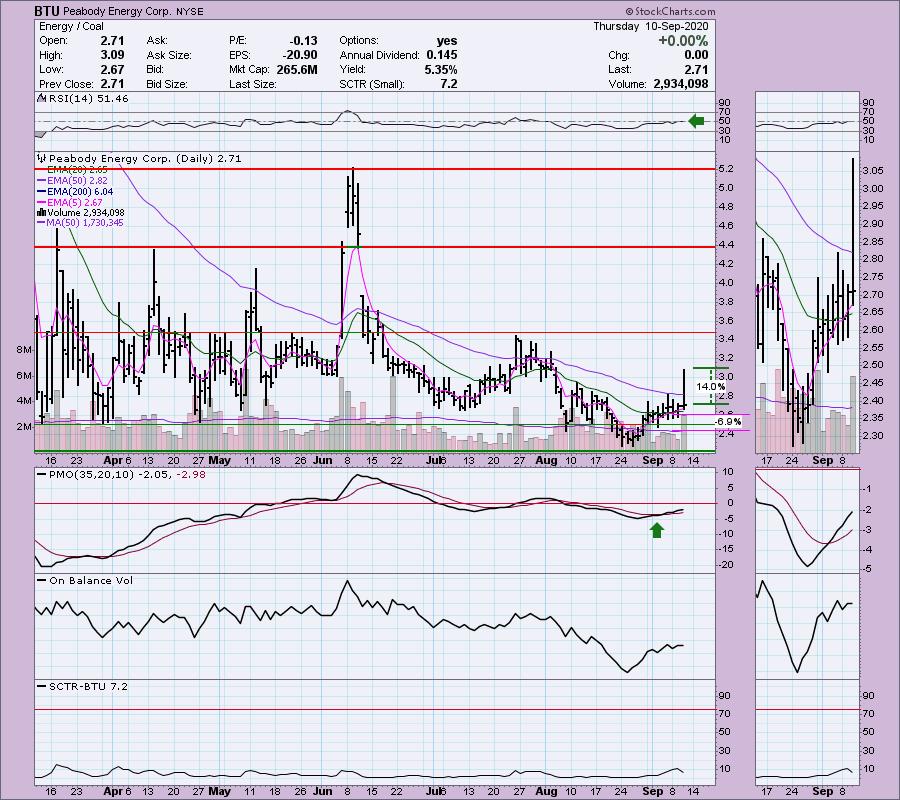
Task: Click the candlestick icon beside Peabody (Daily) label
Action: pos(41,158)
